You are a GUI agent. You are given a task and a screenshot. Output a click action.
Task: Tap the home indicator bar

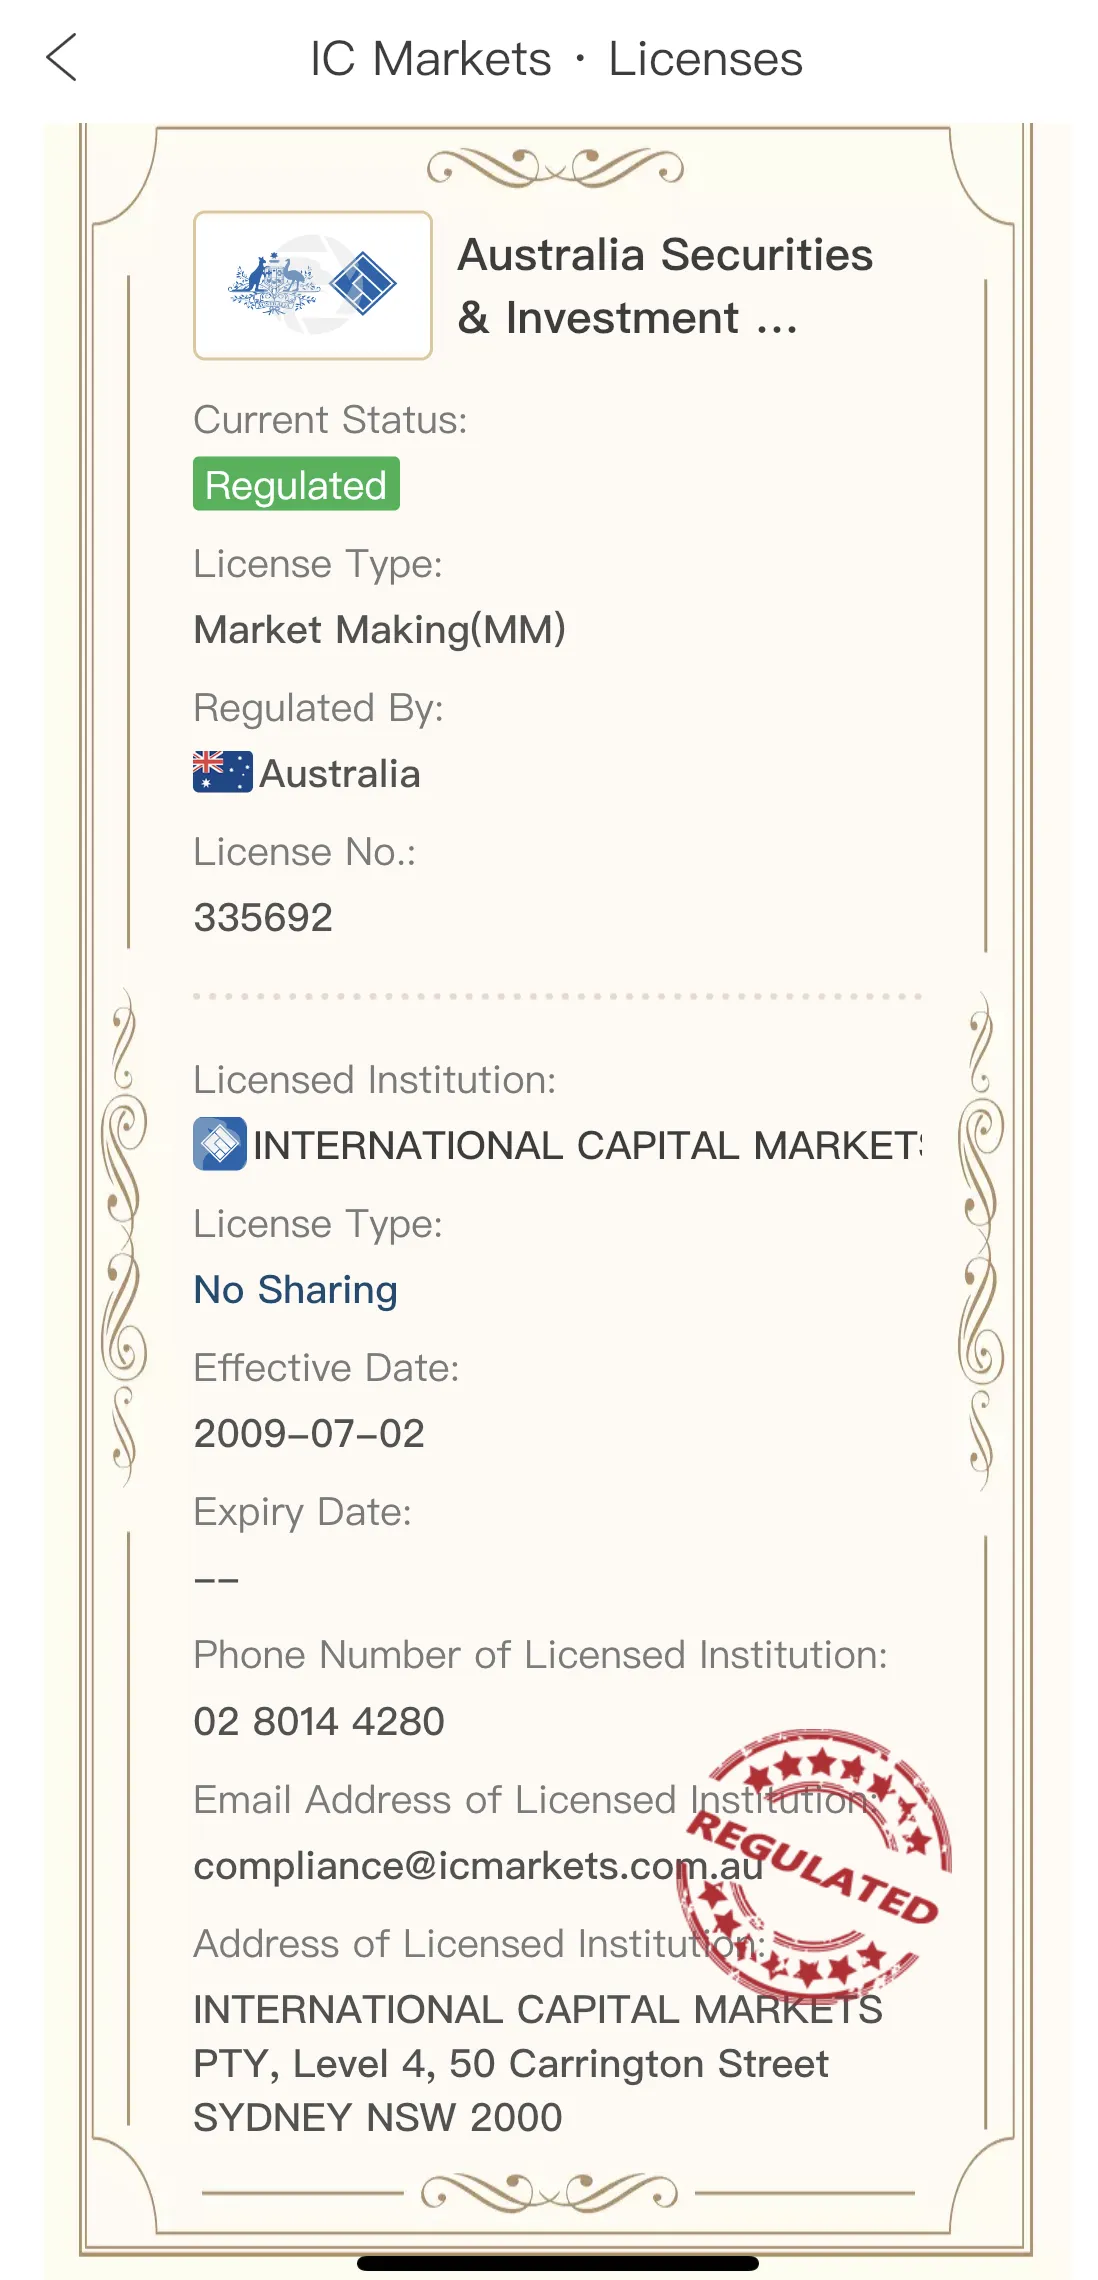(x=558, y=2263)
